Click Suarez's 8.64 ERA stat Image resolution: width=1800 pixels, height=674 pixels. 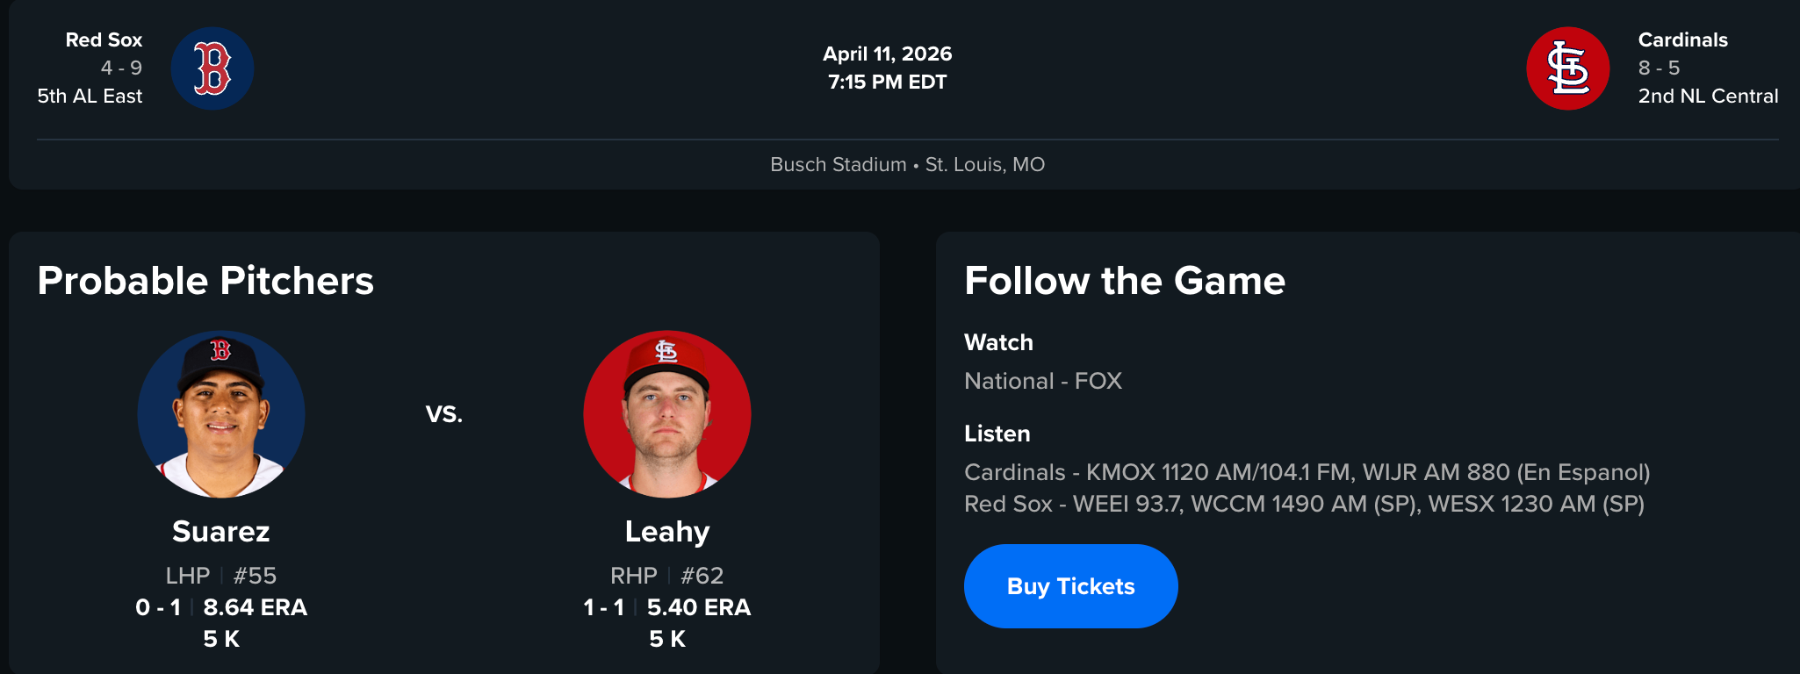(x=255, y=607)
